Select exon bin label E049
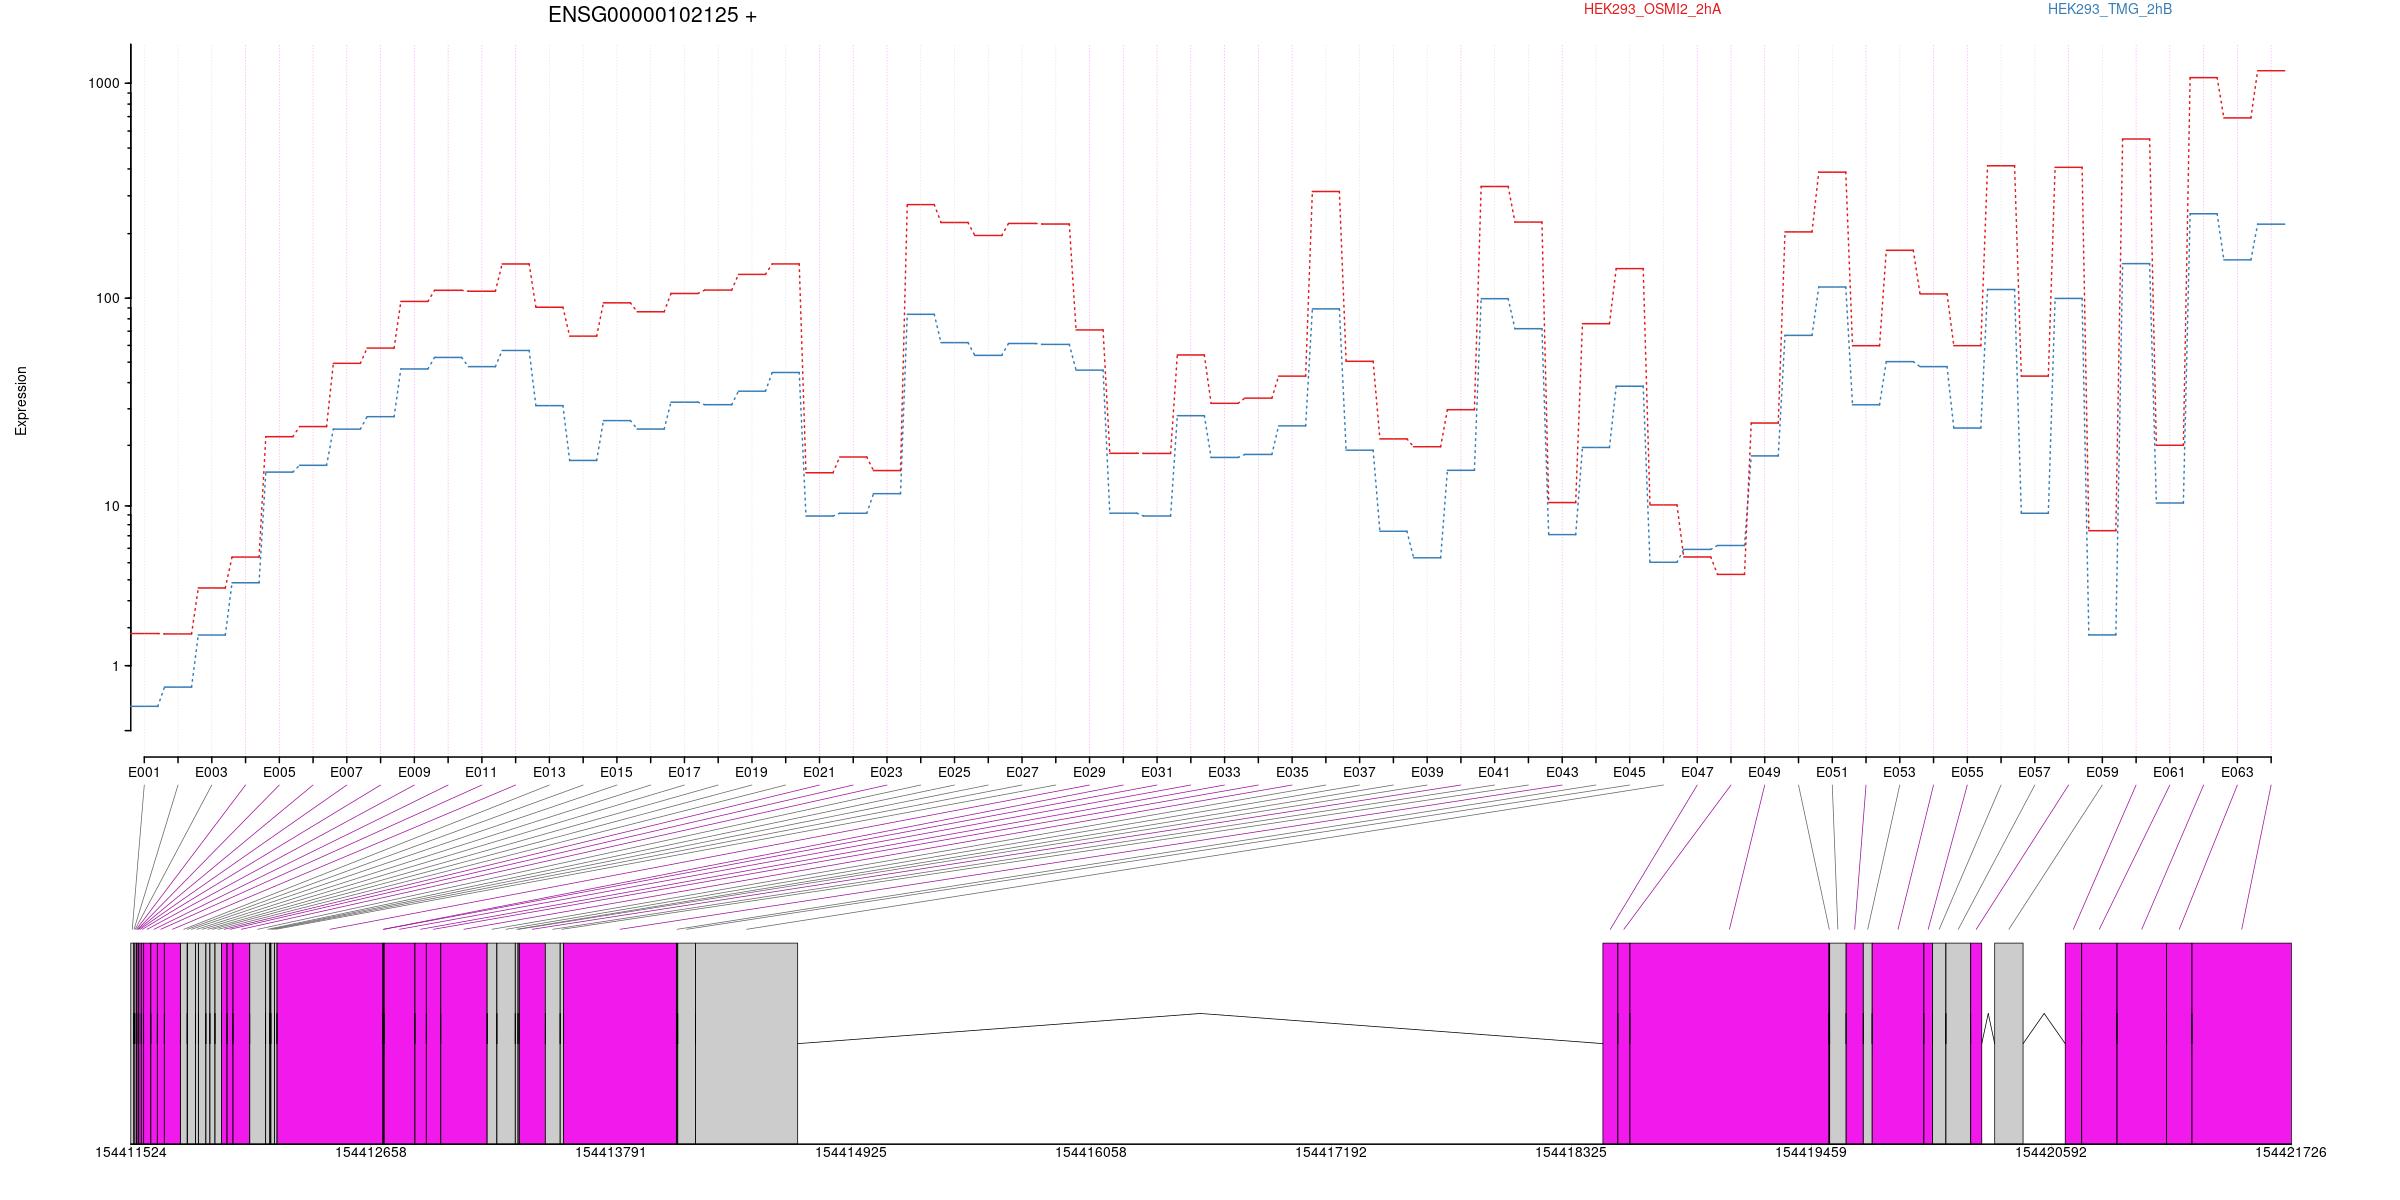The width and height of the screenshot is (2400, 1200). [1764, 772]
